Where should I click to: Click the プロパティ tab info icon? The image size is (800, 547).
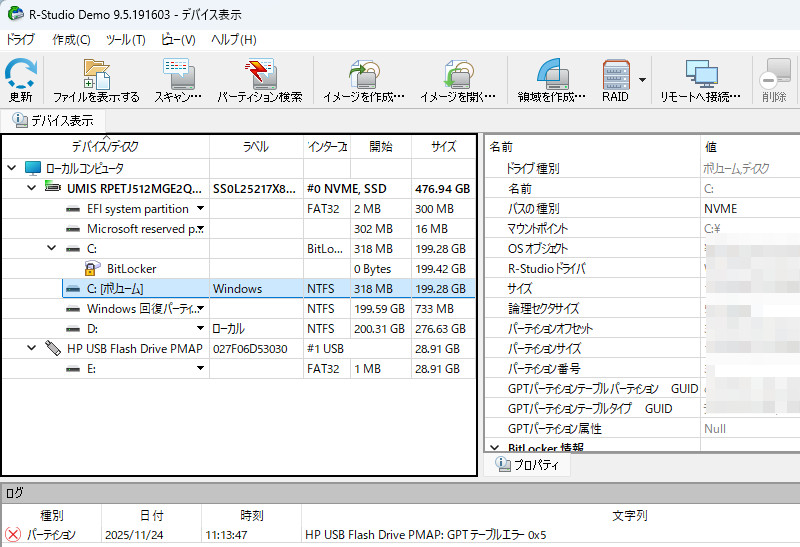(x=503, y=464)
